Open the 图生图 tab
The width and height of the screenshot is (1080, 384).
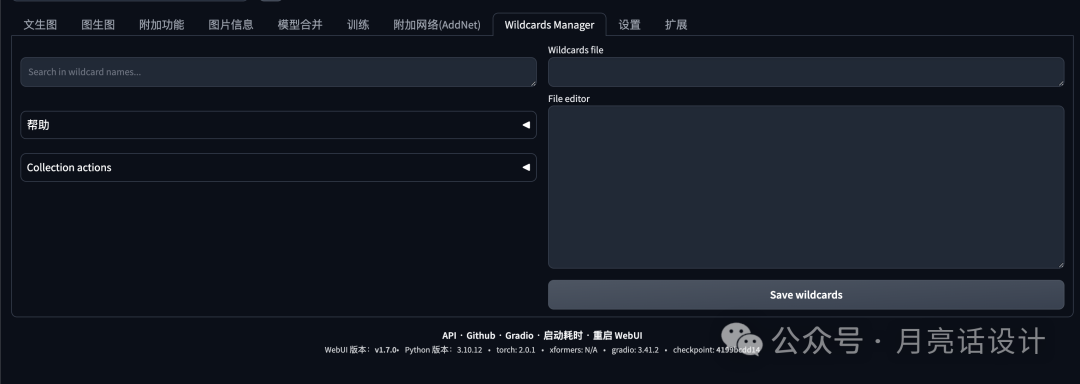coord(98,25)
